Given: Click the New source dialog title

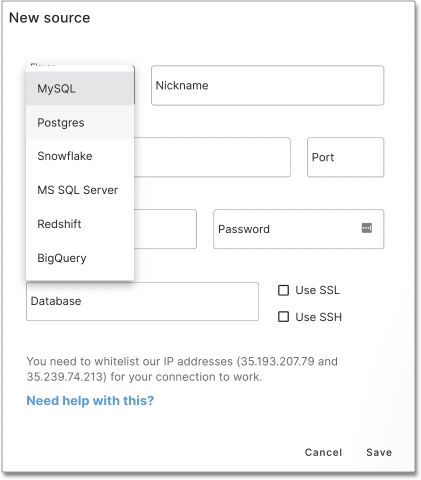Looking at the screenshot, I should 50,18.
